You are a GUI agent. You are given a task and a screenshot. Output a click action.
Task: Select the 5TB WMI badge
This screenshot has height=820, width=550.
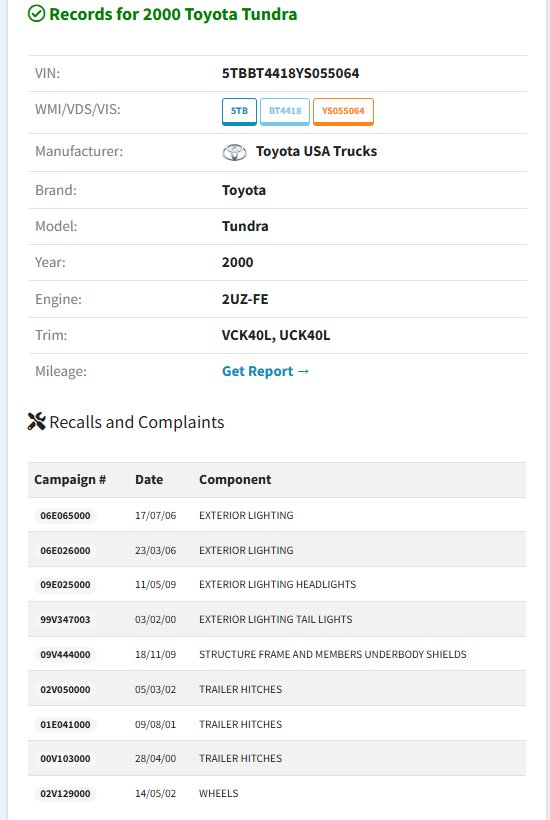pos(239,111)
